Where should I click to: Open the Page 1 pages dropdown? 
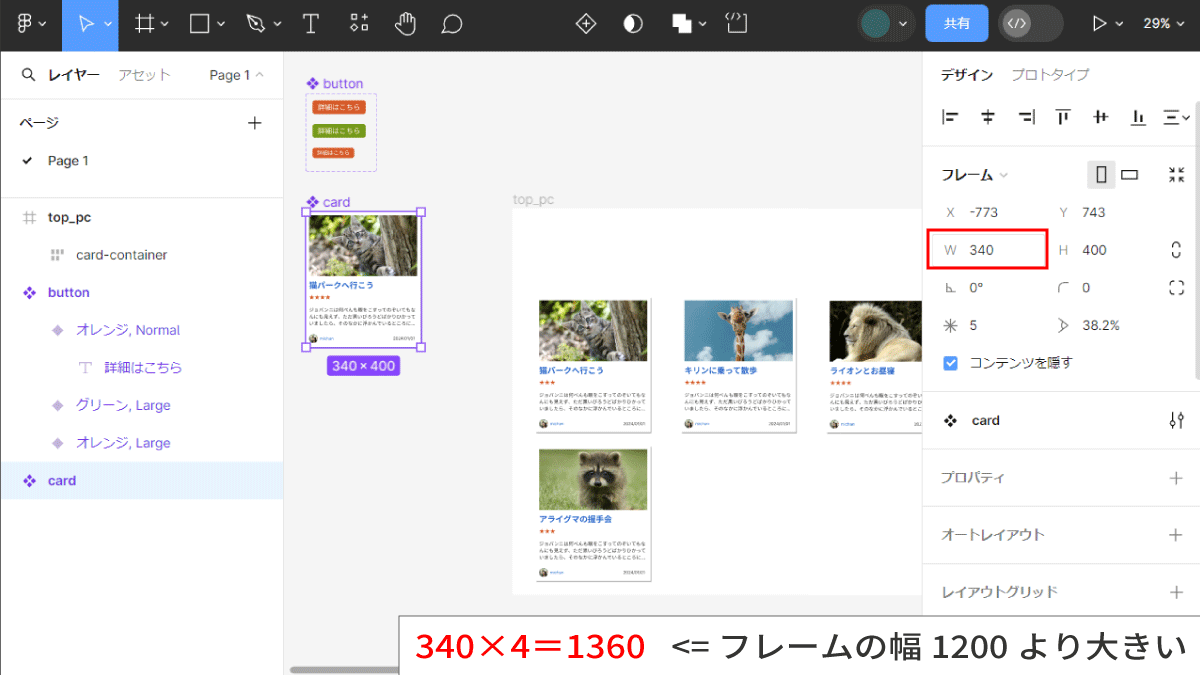click(x=236, y=75)
